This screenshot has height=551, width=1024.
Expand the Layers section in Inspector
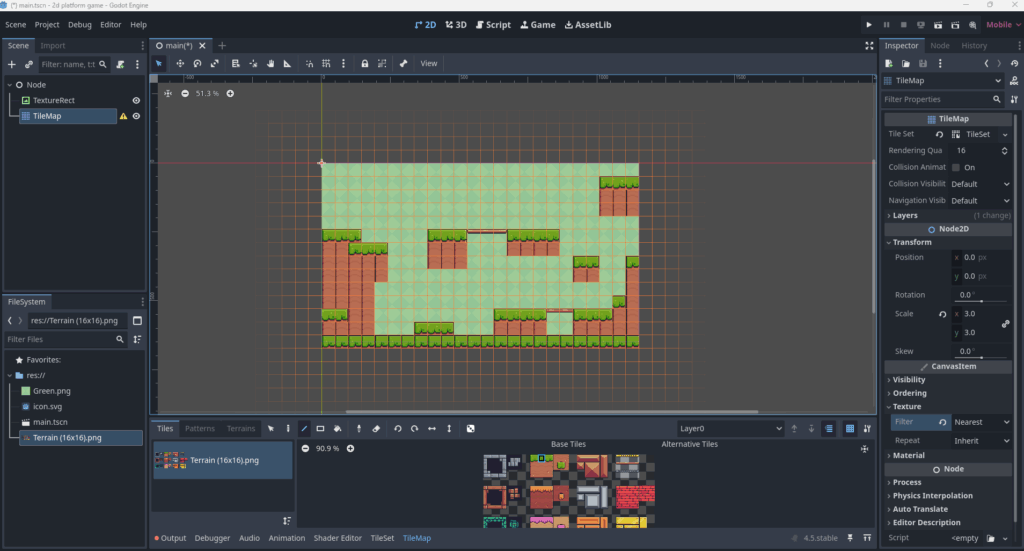[x=905, y=215]
